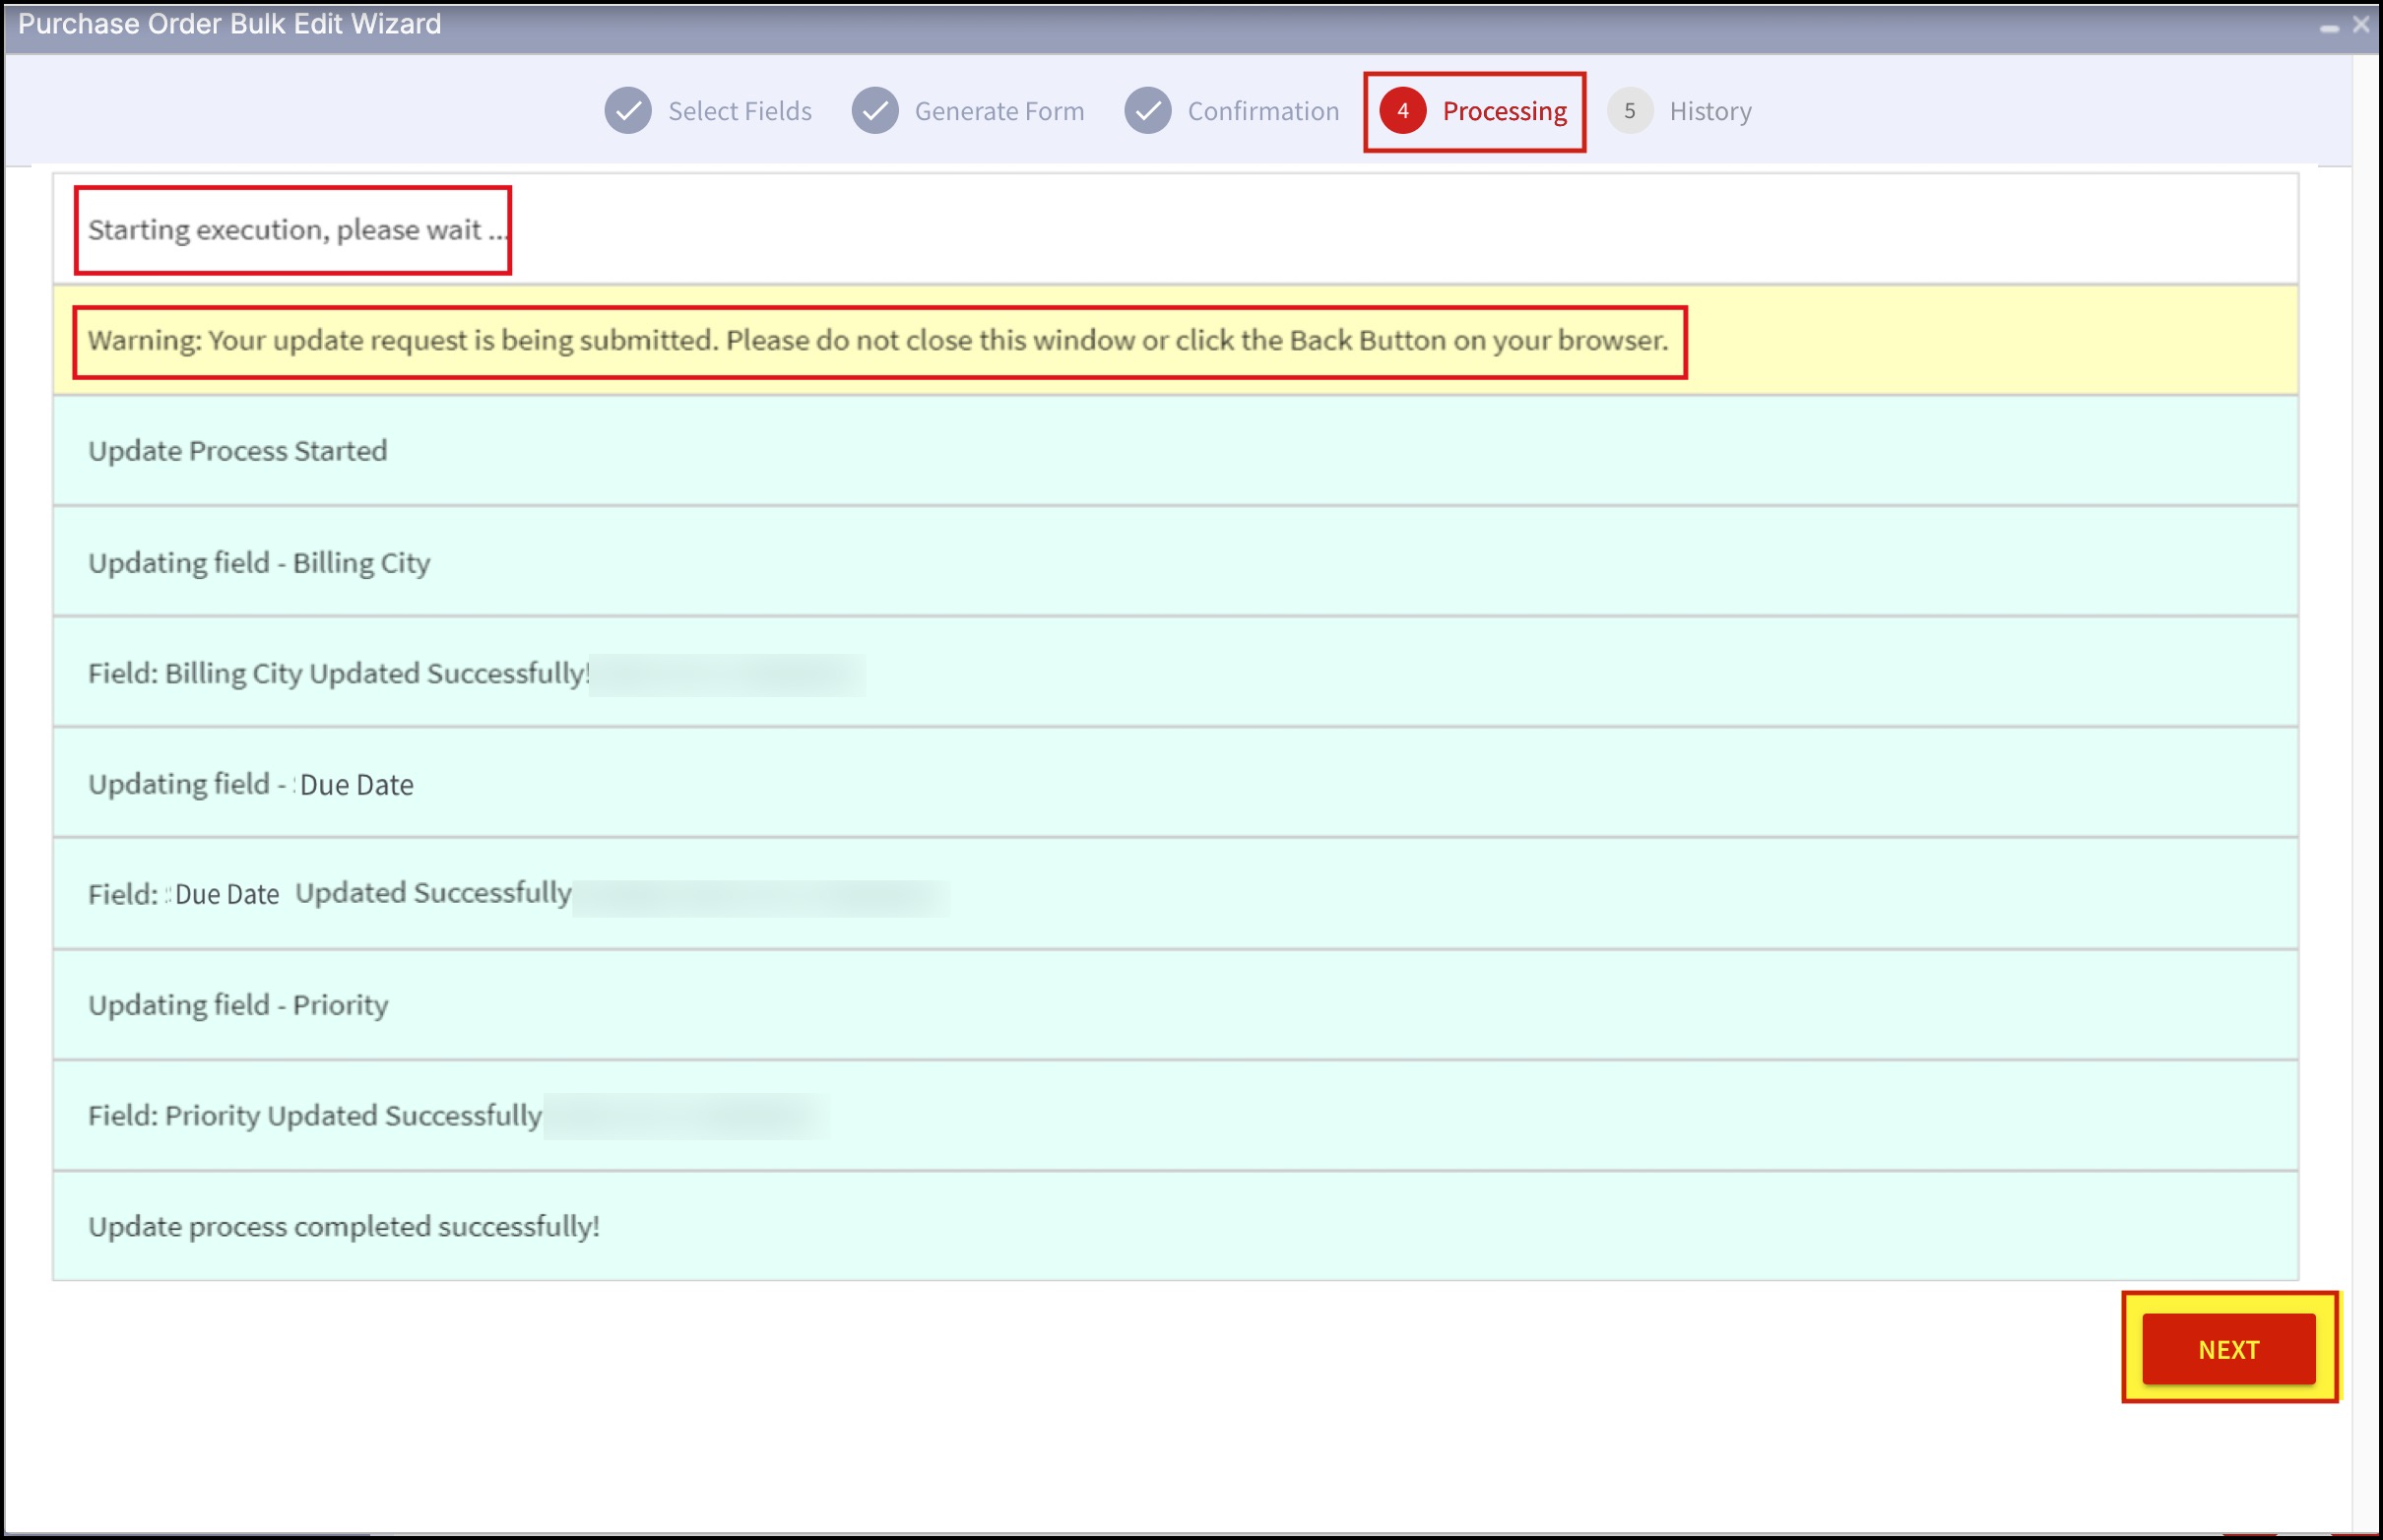Click 'Field: Priority Updated Successfully' row
Viewport: 2383px width, 1540px height.
(314, 1115)
